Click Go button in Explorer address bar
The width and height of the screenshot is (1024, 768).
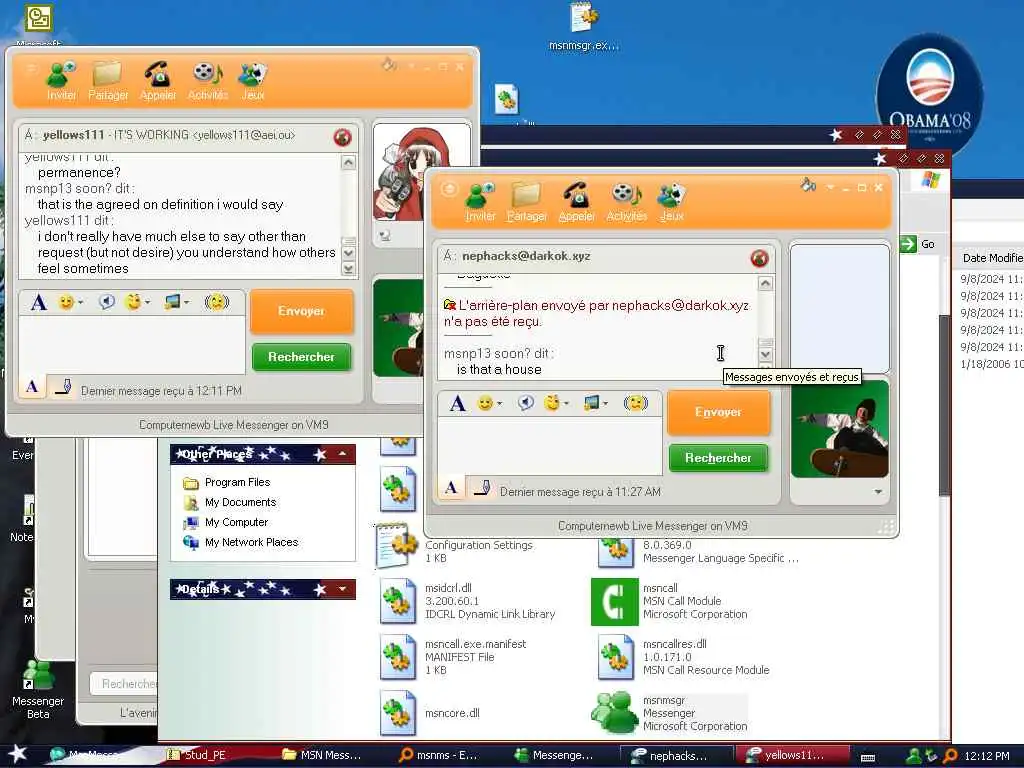tap(918, 244)
